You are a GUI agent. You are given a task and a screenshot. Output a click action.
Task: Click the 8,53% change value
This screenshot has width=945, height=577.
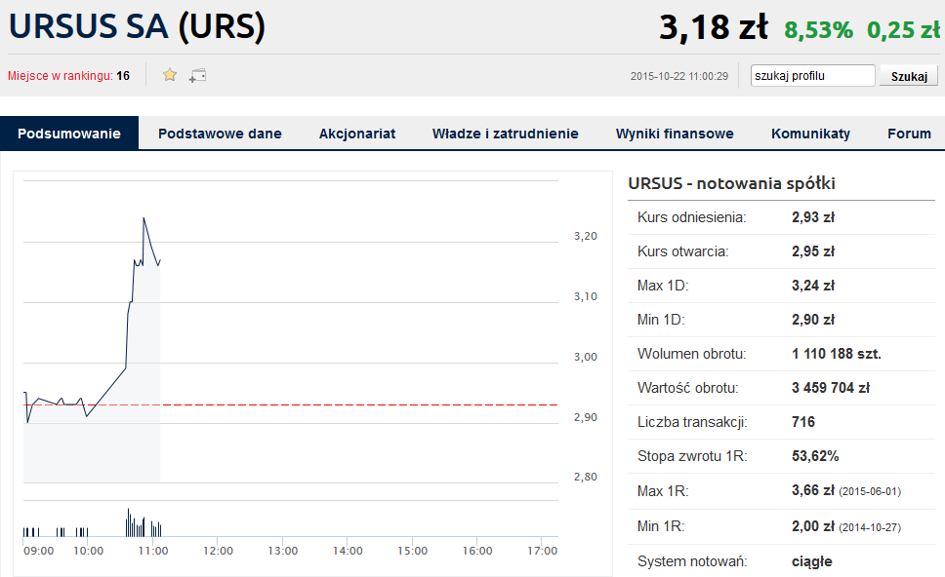(818, 30)
